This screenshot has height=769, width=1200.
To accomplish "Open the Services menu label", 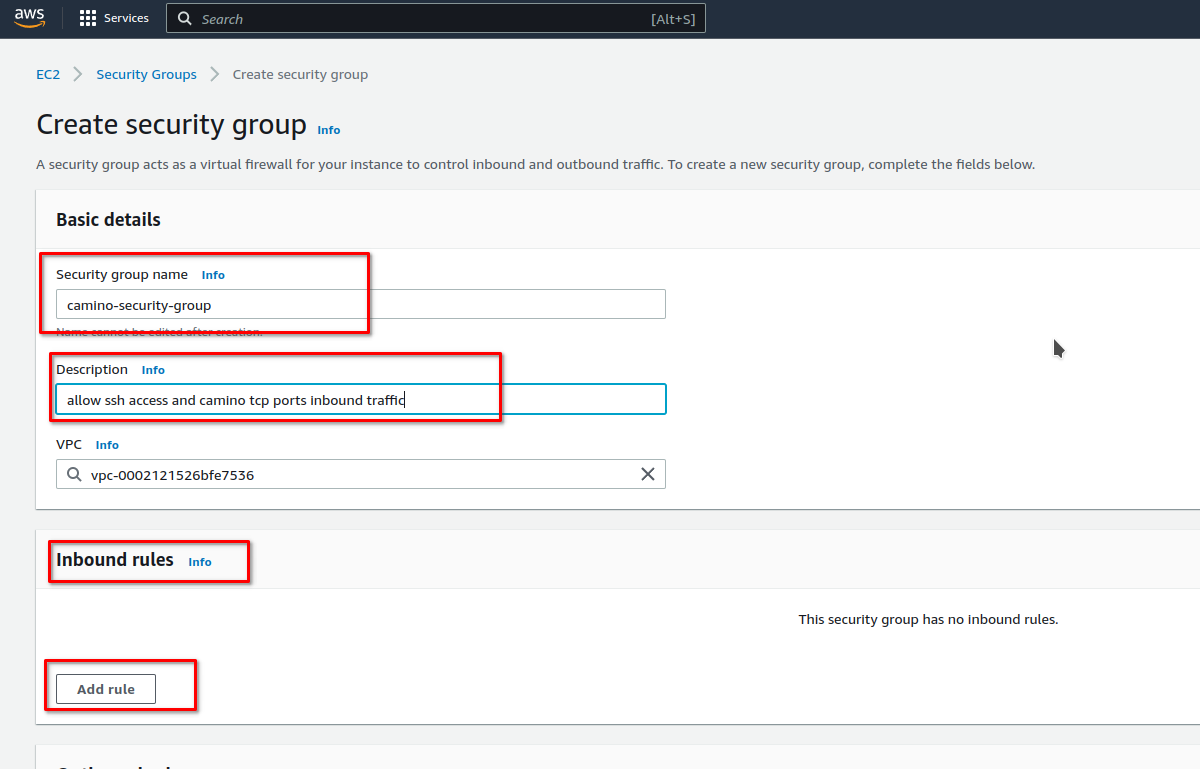I will click(126, 18).
